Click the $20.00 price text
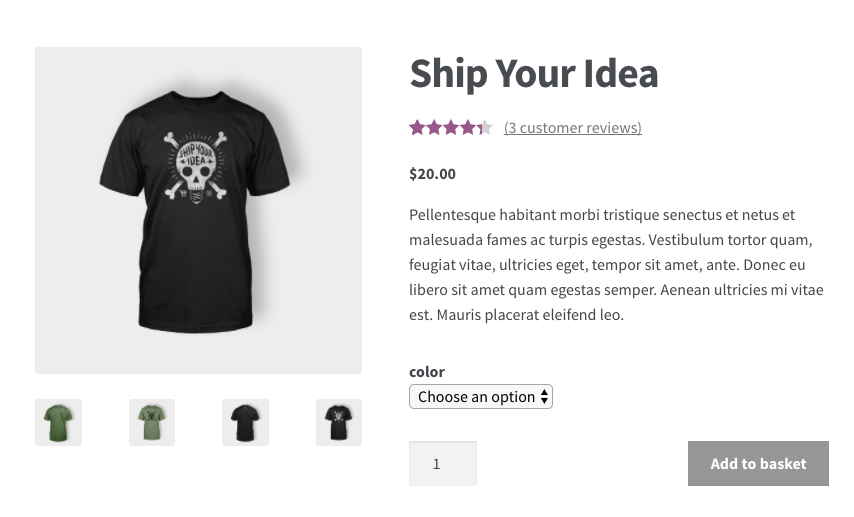This screenshot has height=517, width=854. pyautogui.click(x=432, y=174)
